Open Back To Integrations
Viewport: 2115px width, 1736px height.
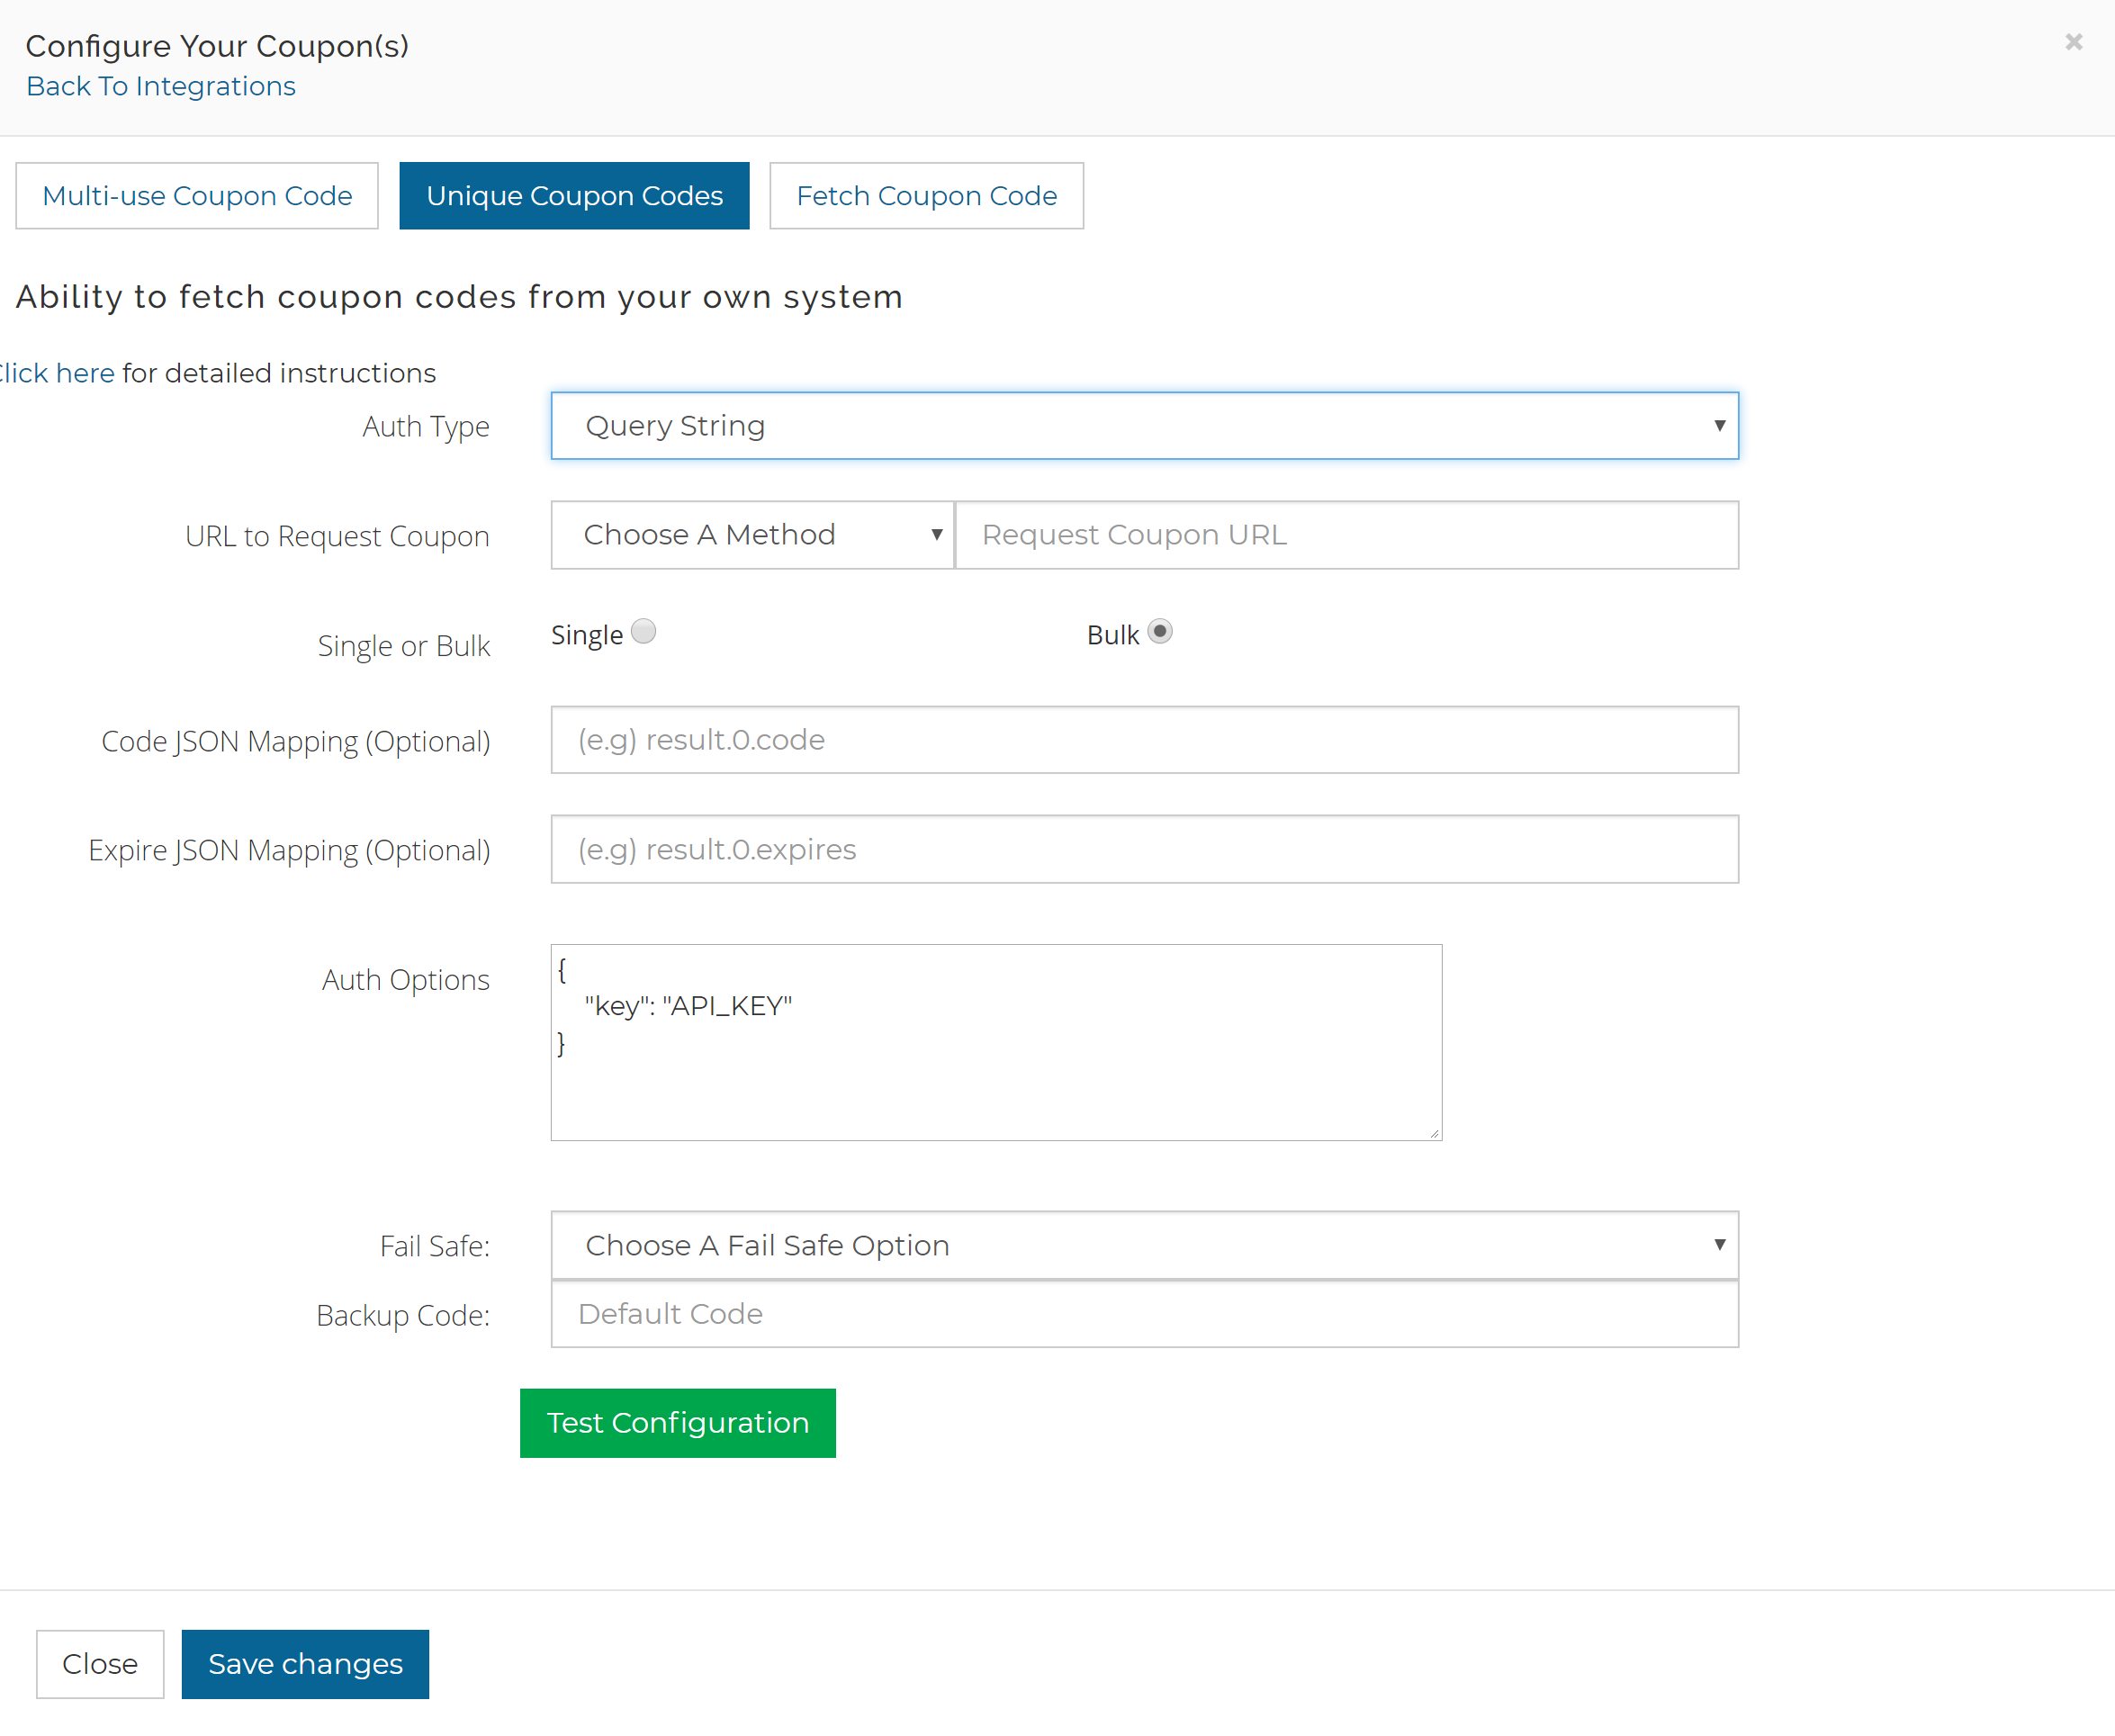click(x=161, y=86)
